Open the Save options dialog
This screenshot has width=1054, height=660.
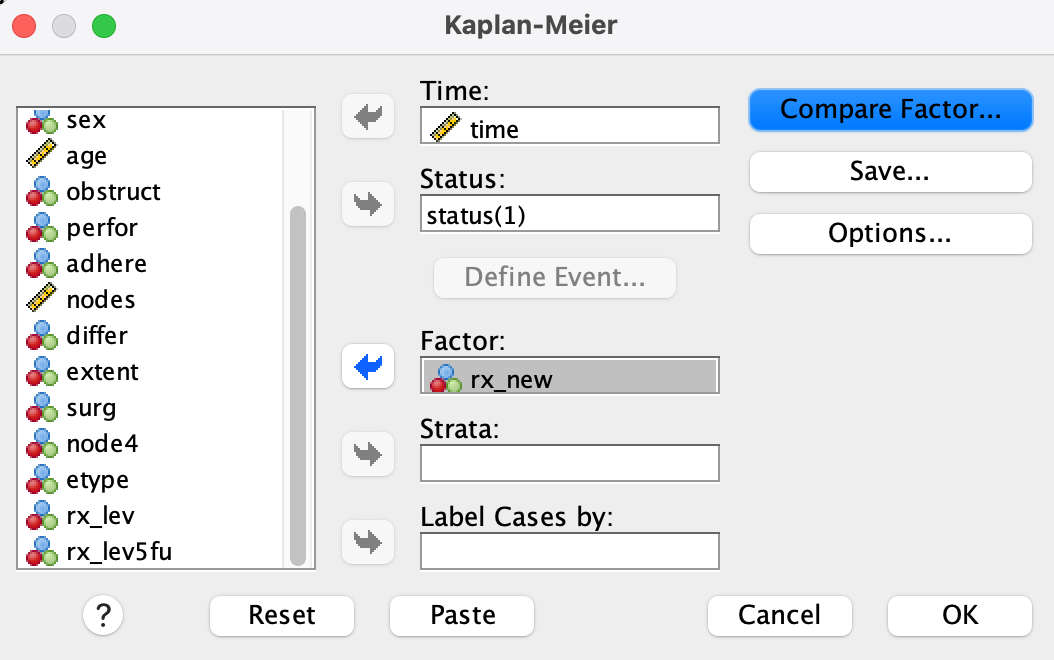[x=890, y=171]
